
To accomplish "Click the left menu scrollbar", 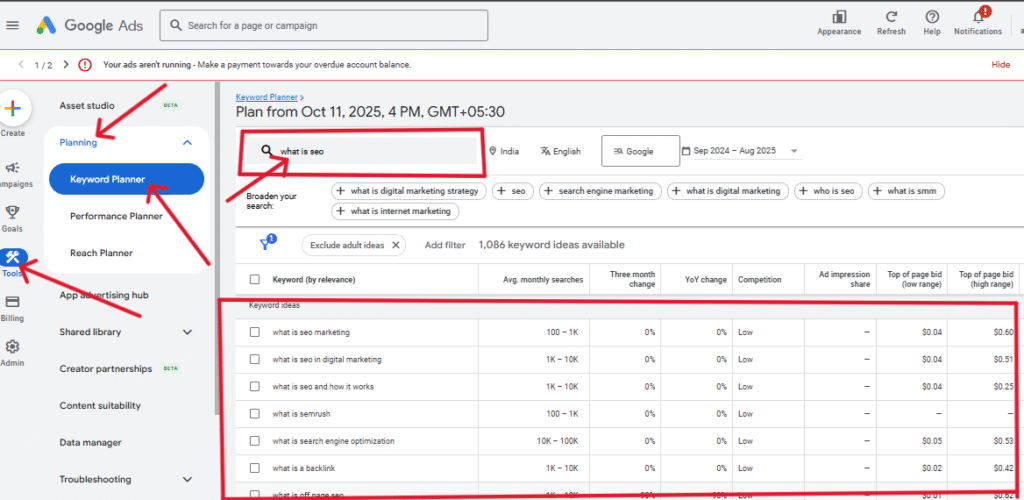I will (x=217, y=248).
